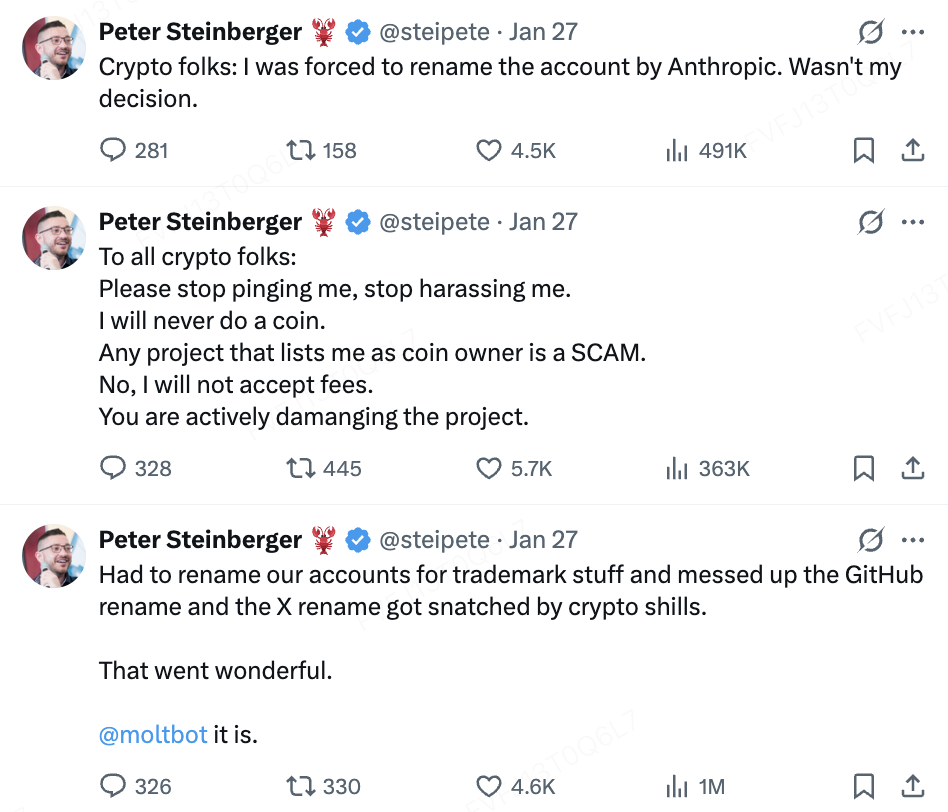View analytics of tweet with 491K views
Screen dimensions: 948x812
click(677, 150)
